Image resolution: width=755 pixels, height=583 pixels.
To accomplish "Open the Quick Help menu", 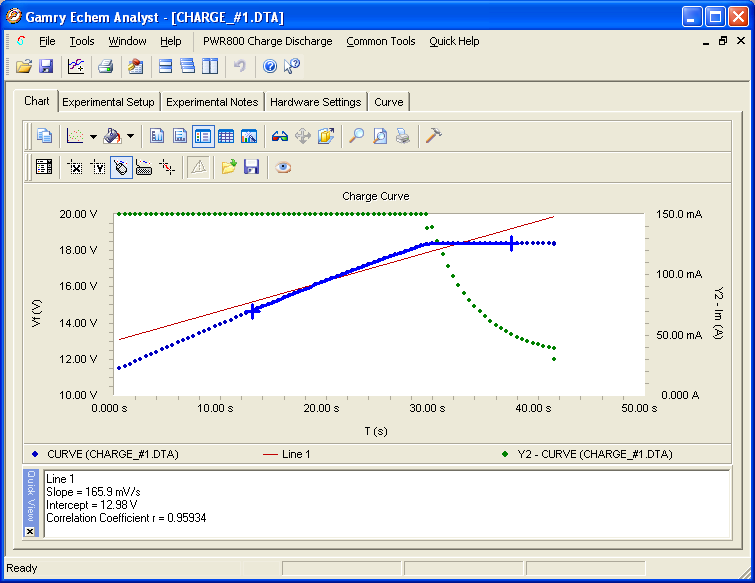I will tap(454, 41).
